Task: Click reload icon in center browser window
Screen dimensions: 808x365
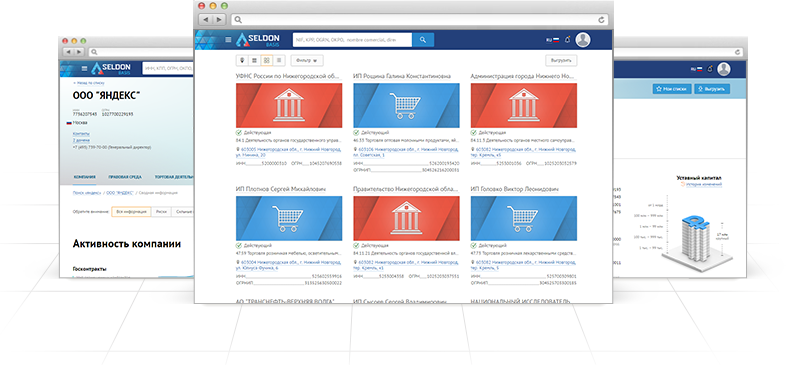Action: coord(601,20)
